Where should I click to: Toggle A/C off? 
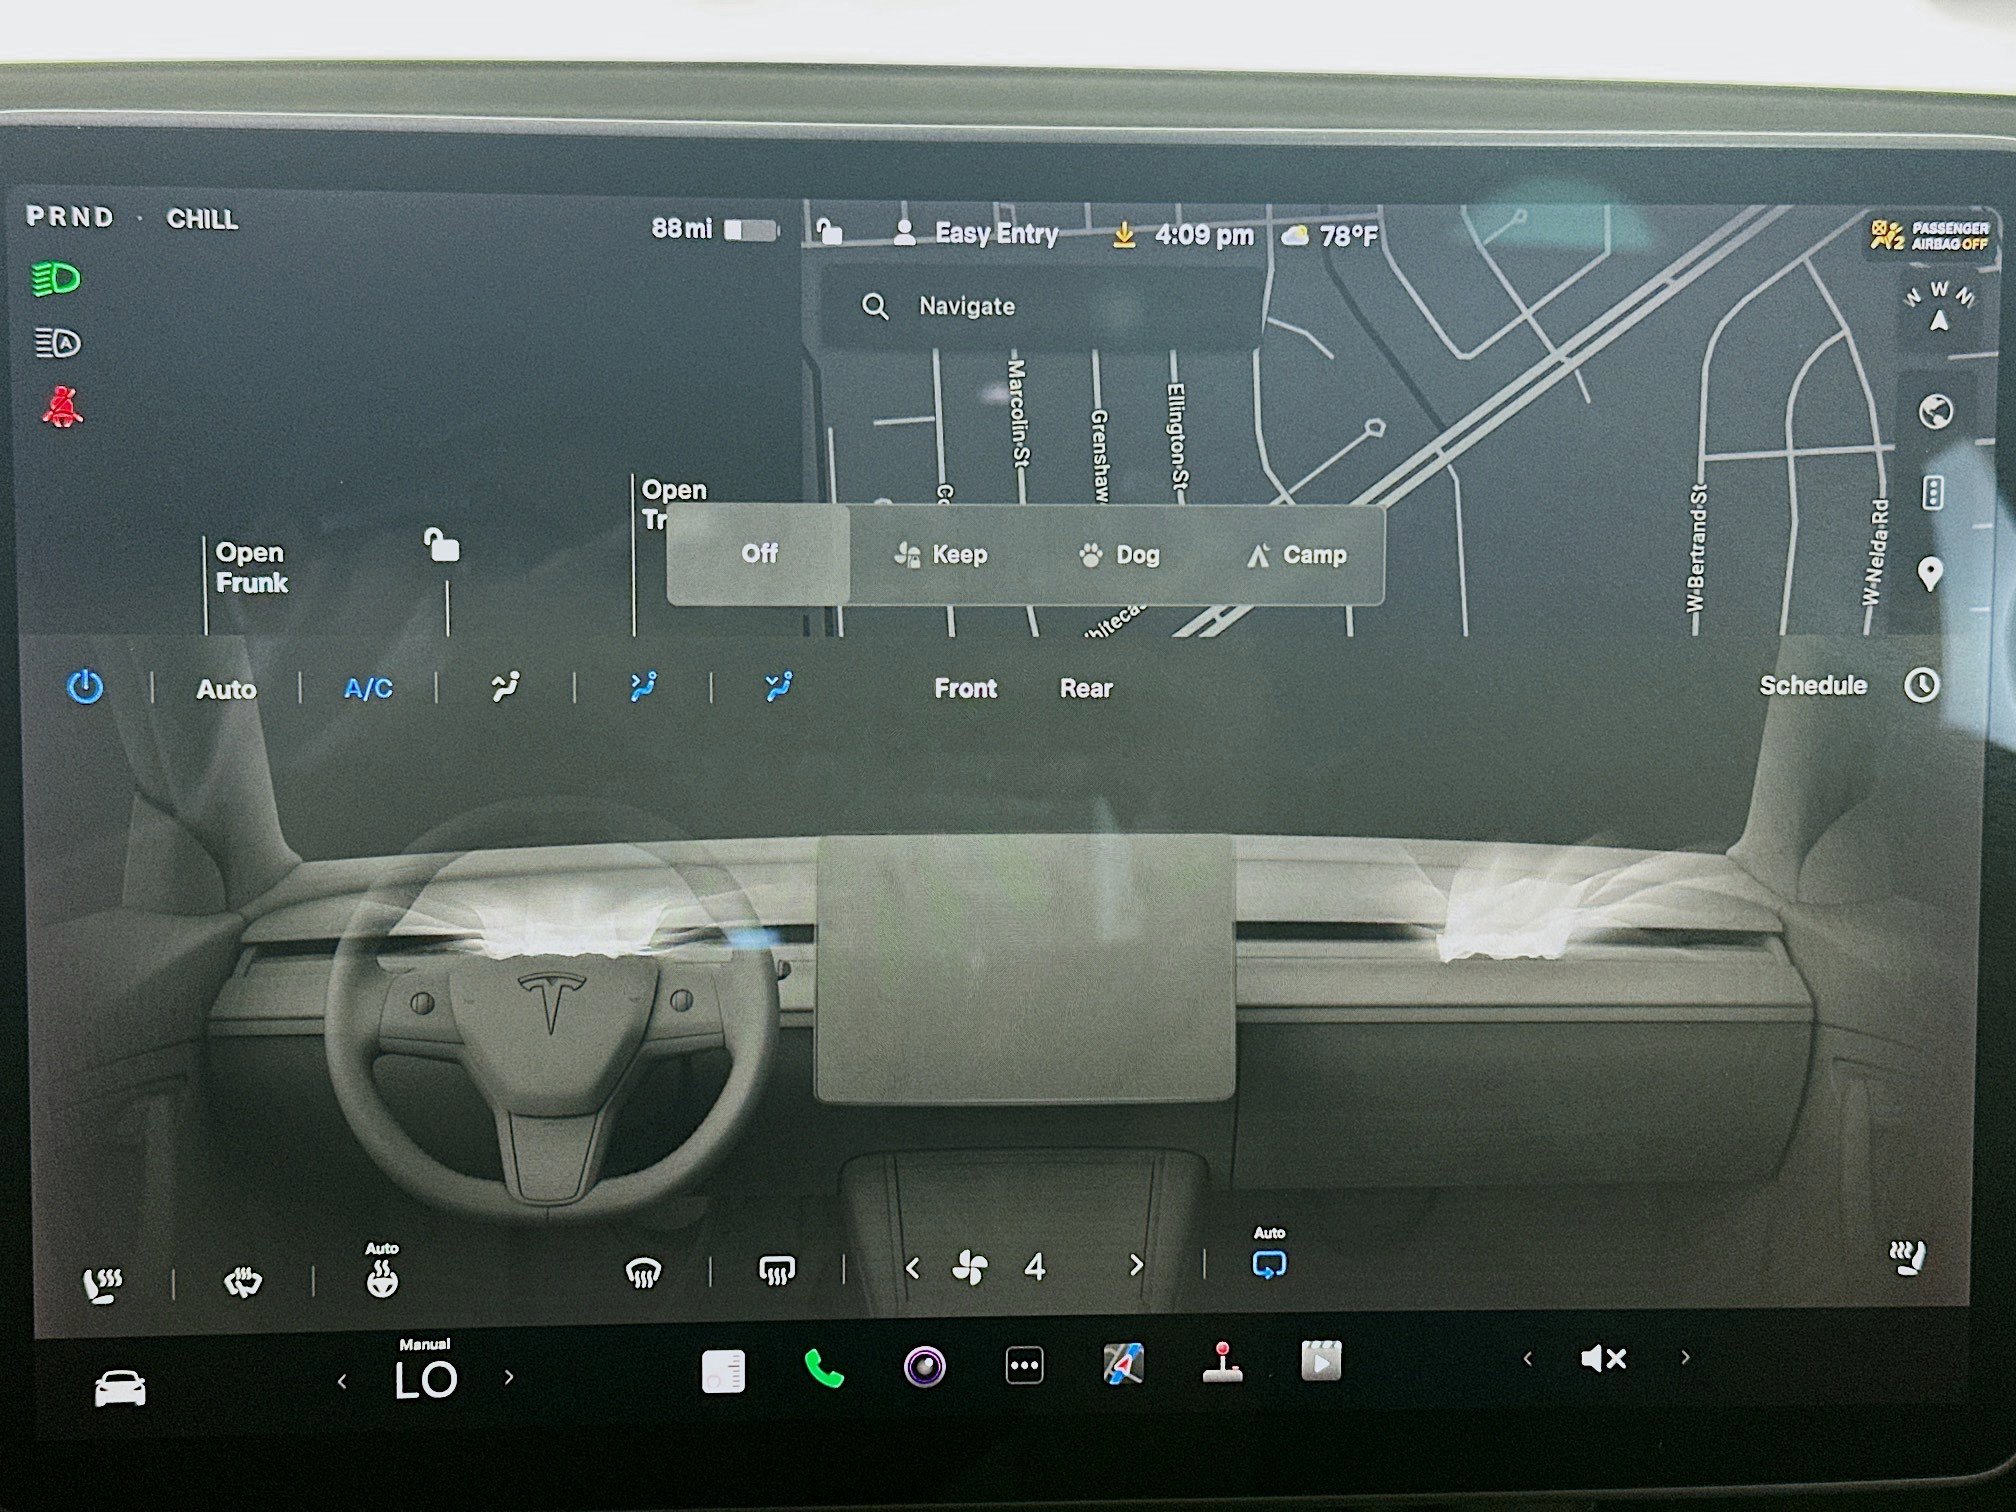click(367, 689)
